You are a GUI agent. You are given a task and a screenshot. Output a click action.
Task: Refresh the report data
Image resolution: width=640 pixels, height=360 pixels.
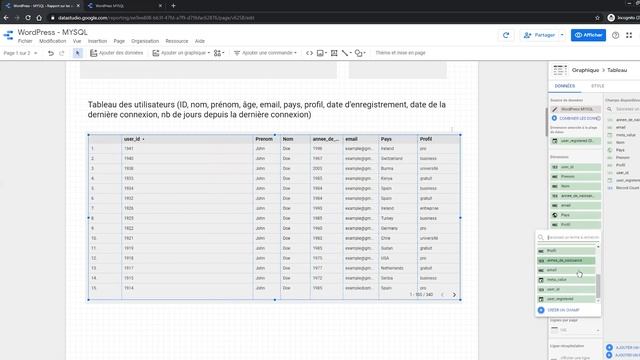506,35
